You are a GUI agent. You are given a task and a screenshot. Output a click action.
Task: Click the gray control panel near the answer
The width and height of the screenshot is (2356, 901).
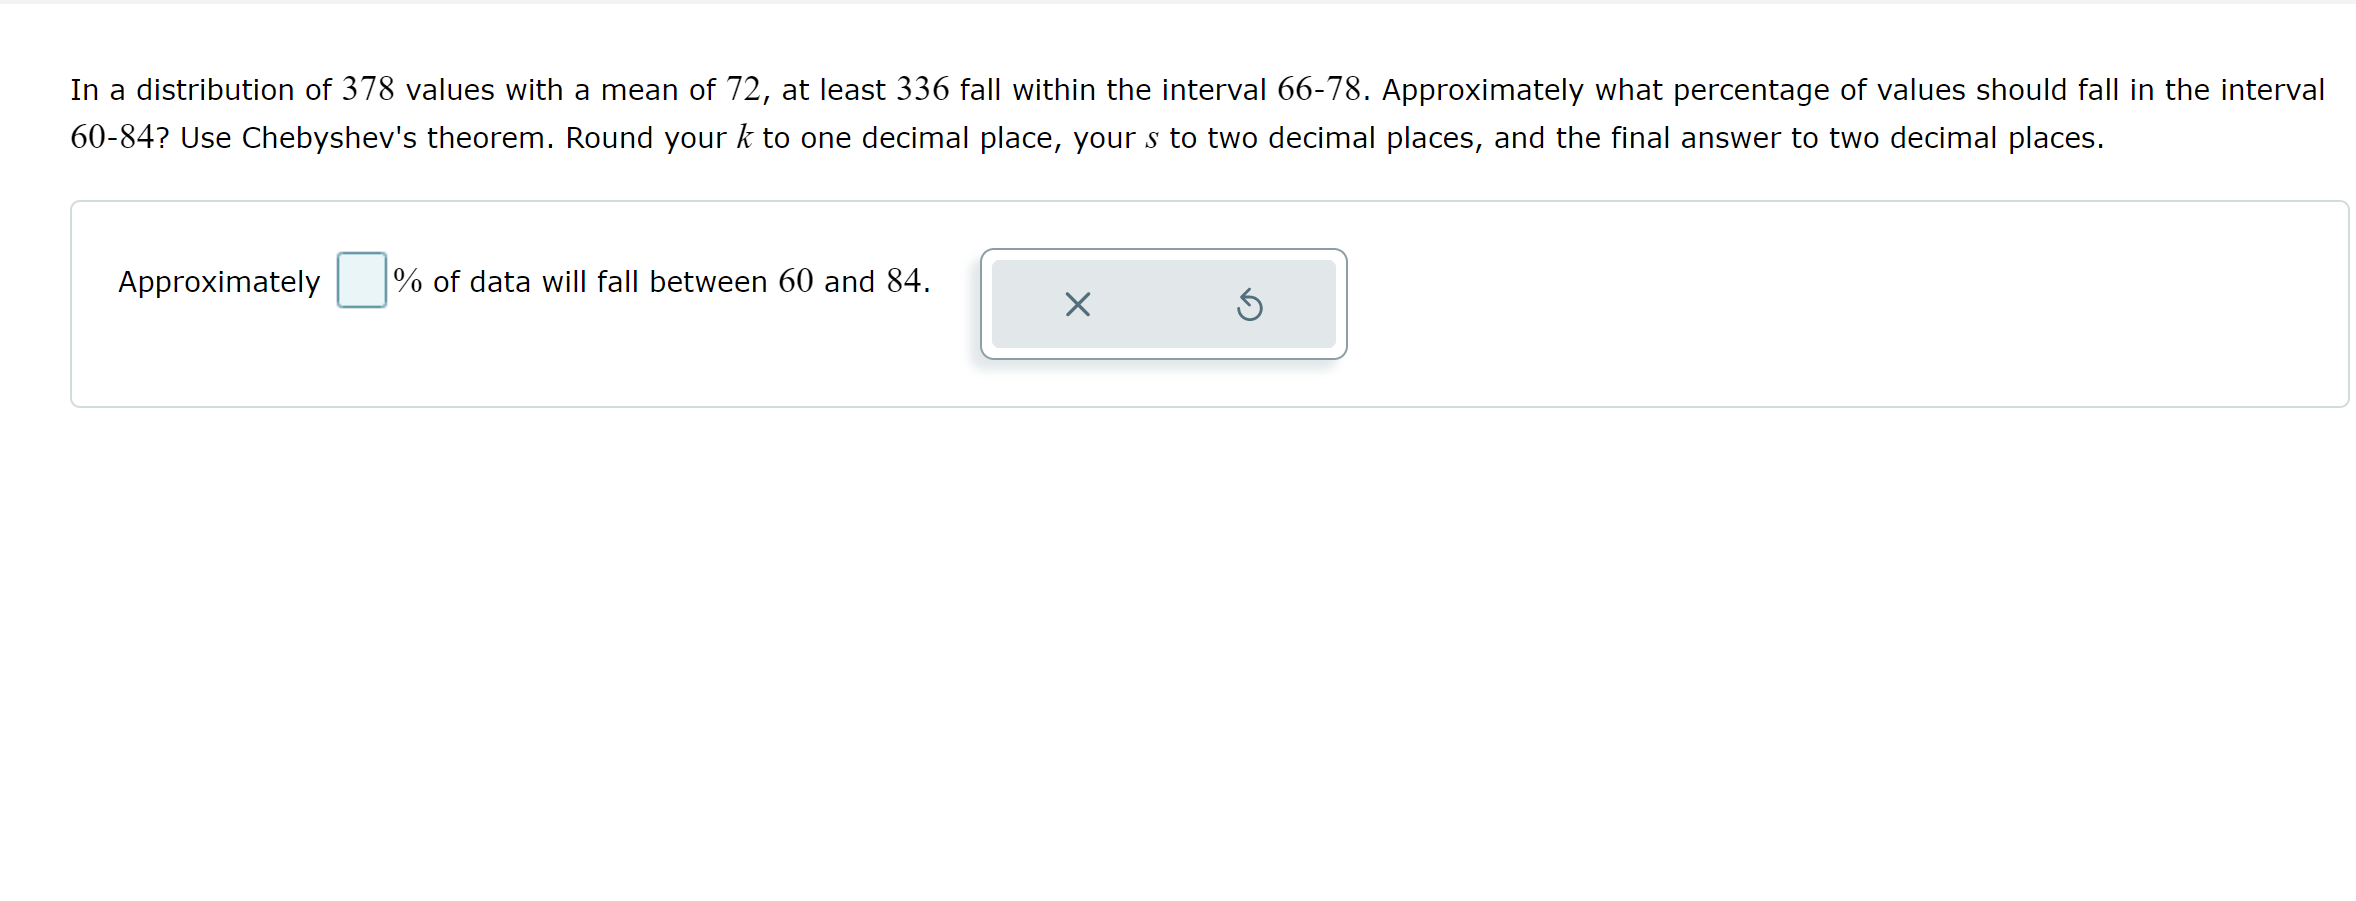tap(1163, 305)
